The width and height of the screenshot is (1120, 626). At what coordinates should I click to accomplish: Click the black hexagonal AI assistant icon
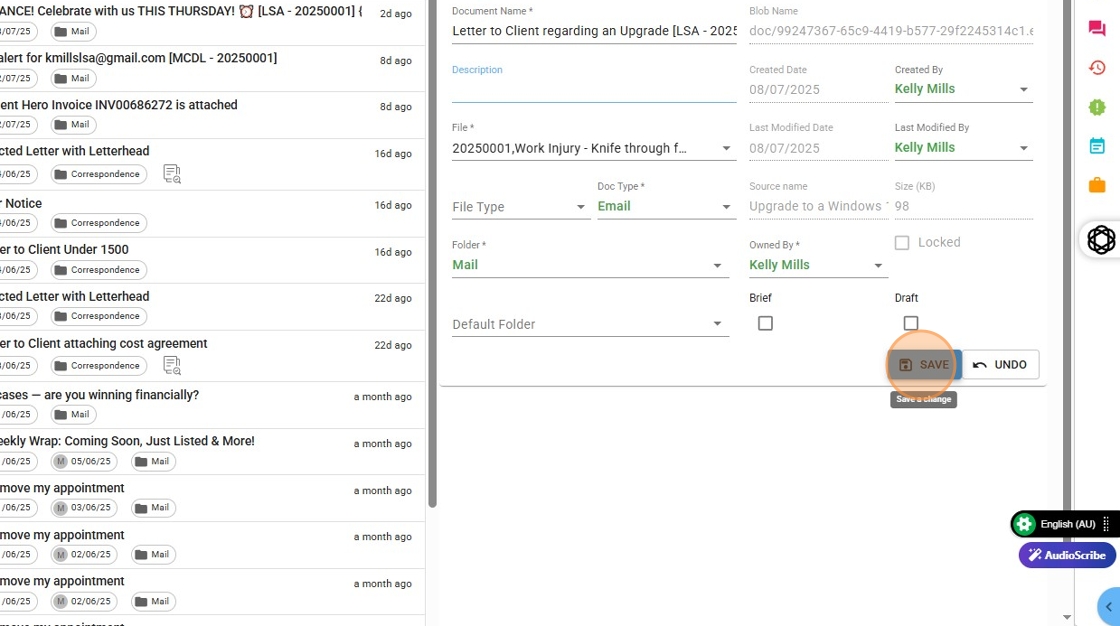pyautogui.click(x=1101, y=240)
